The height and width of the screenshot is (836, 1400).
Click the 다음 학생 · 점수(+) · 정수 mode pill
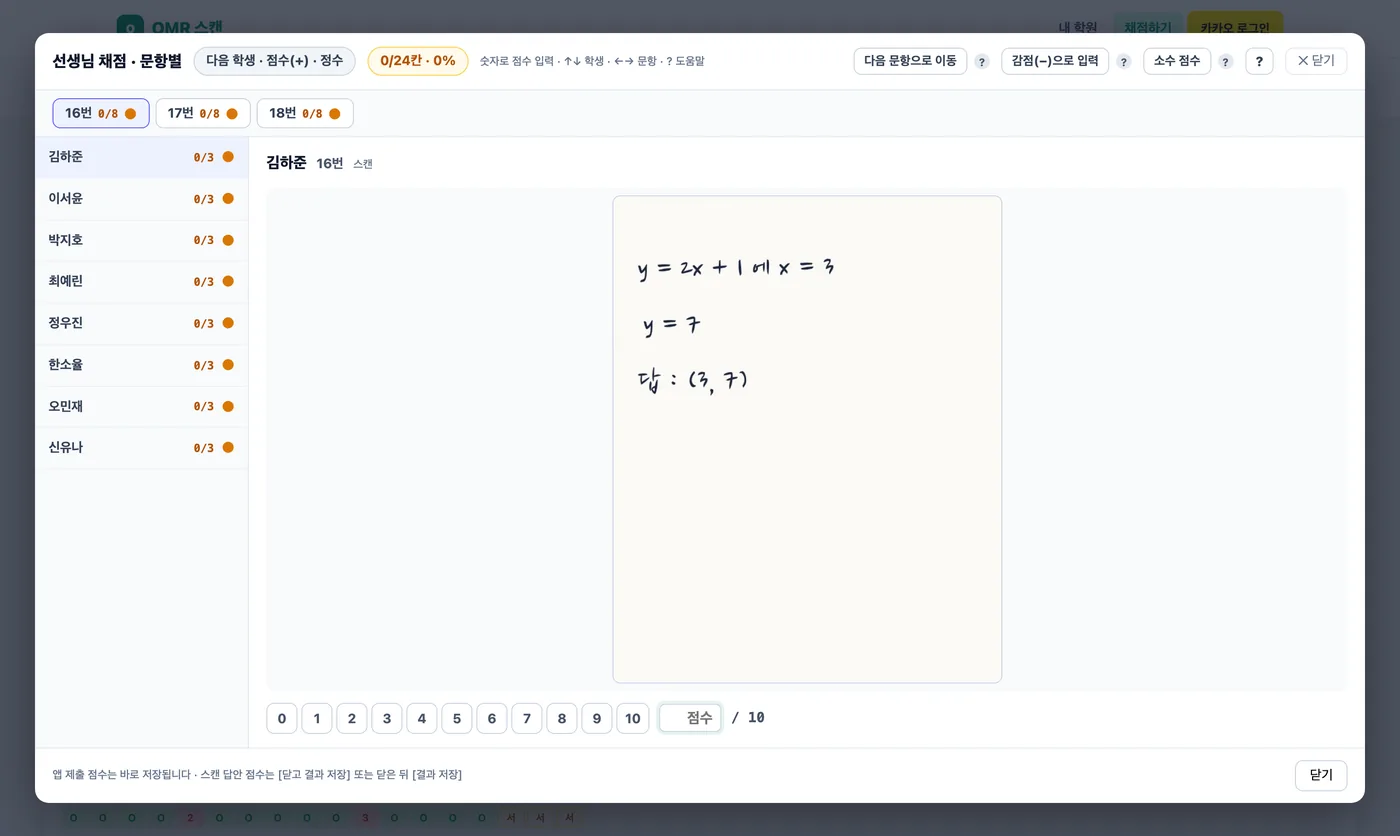275,61
